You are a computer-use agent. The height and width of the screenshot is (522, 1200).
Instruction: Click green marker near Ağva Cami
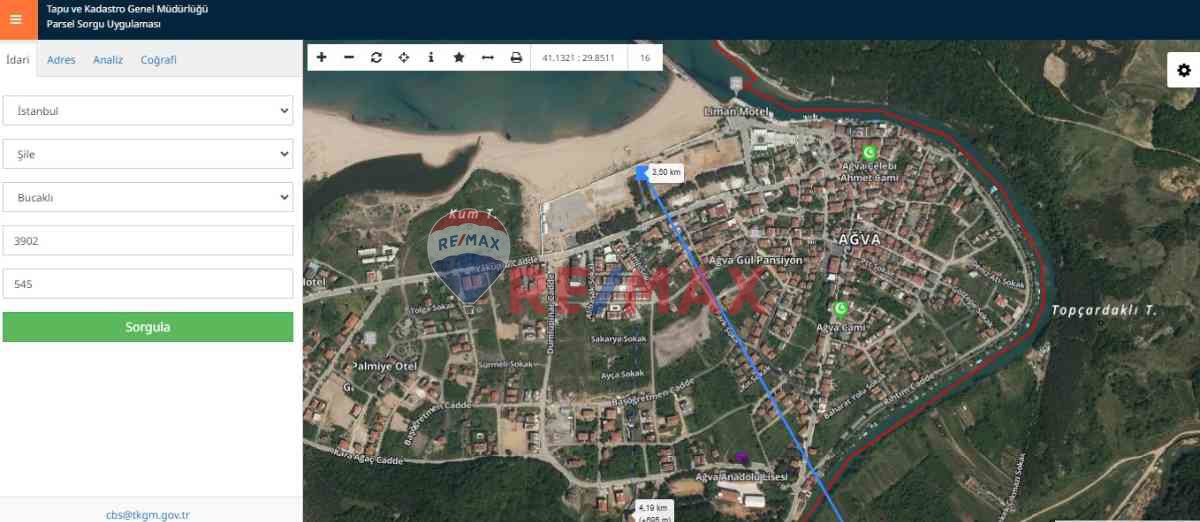tap(840, 309)
